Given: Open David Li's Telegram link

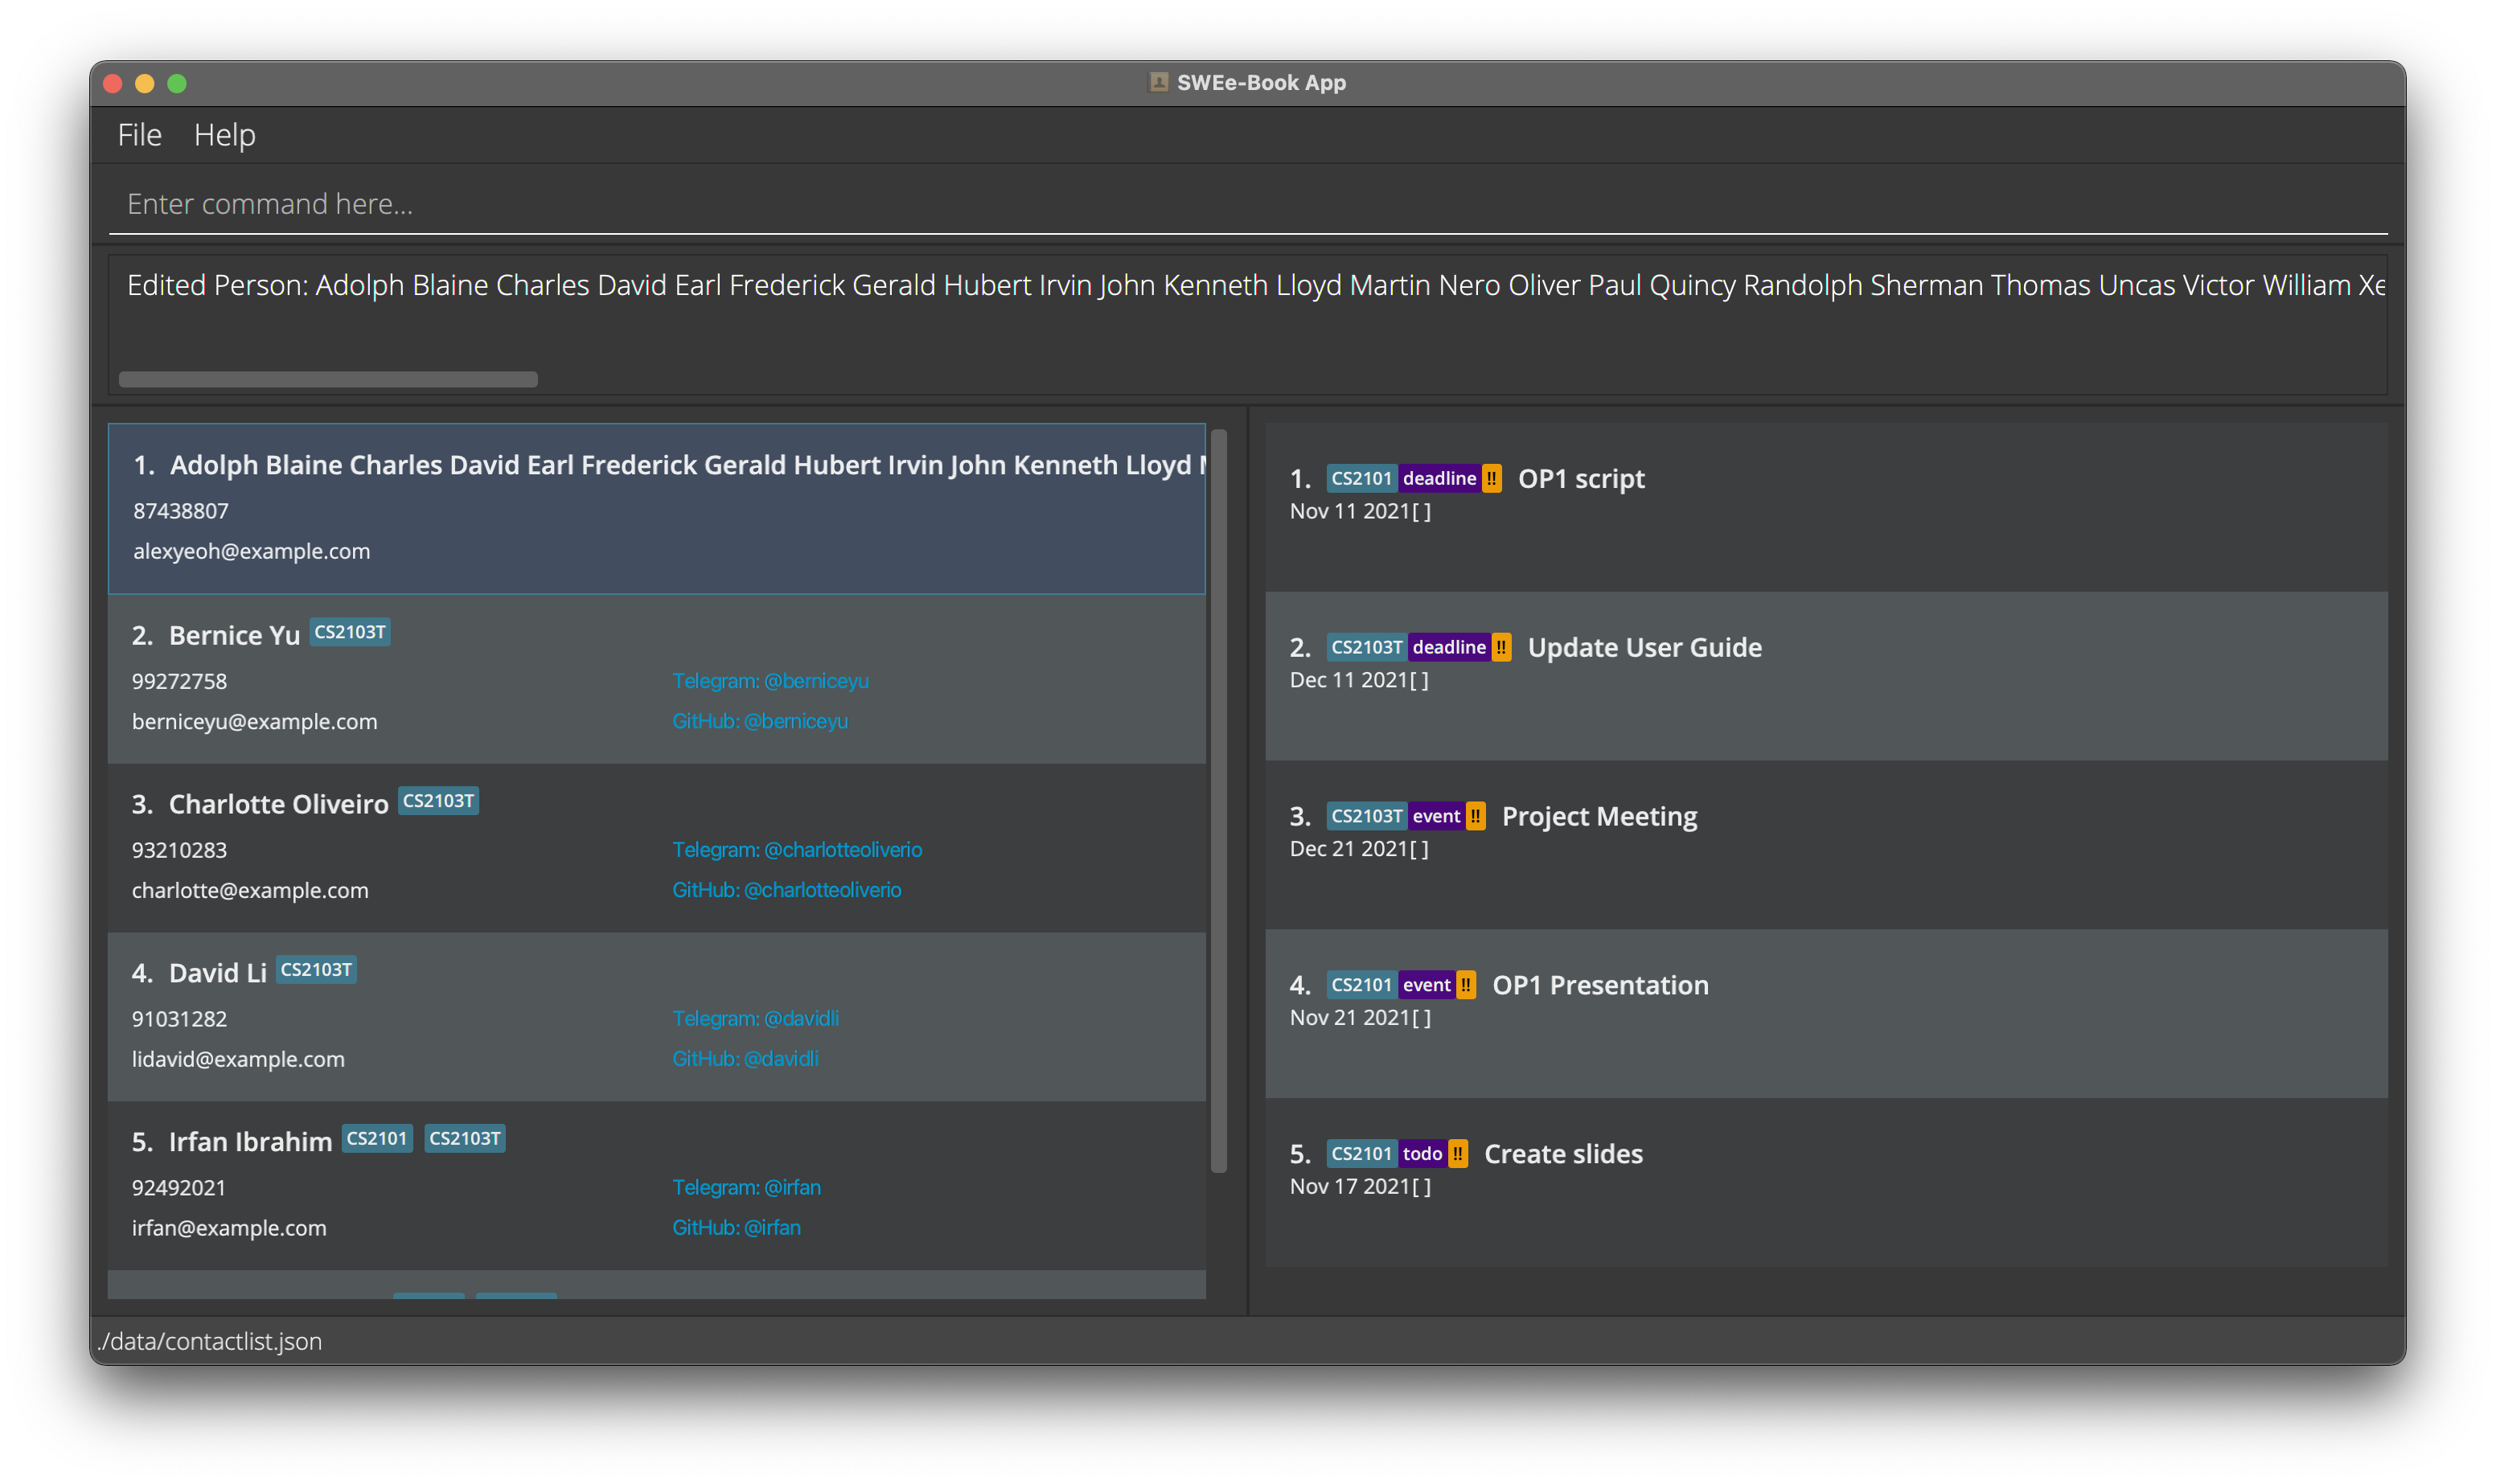Looking at the screenshot, I should 755,1018.
